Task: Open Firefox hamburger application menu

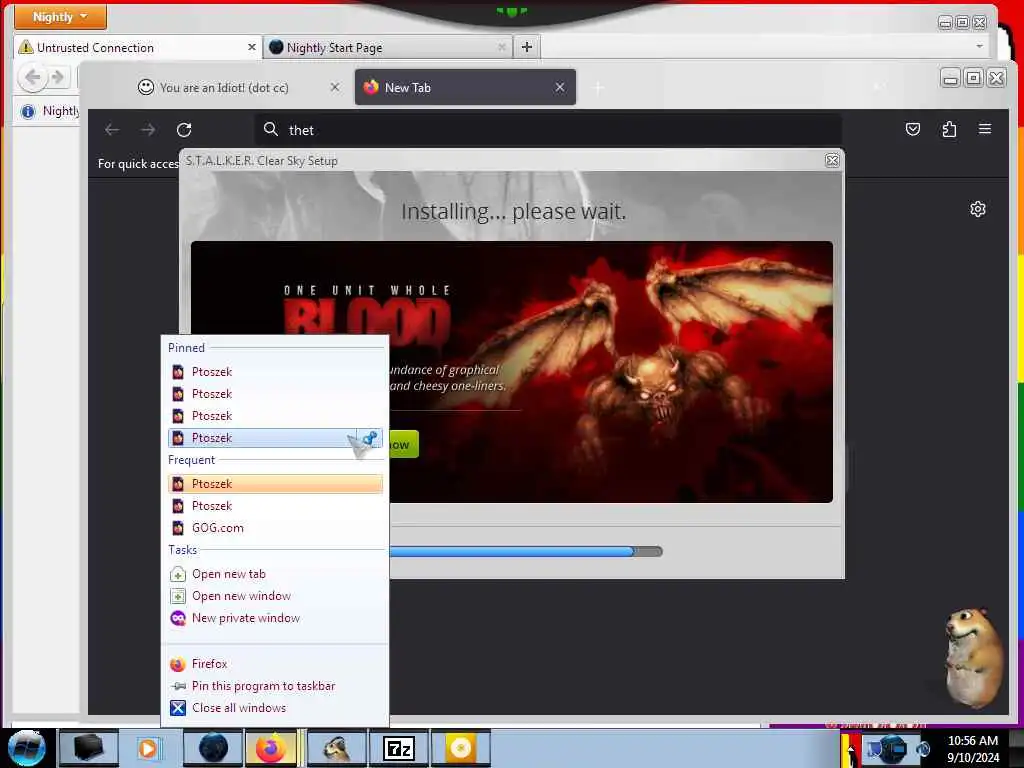Action: (x=985, y=129)
